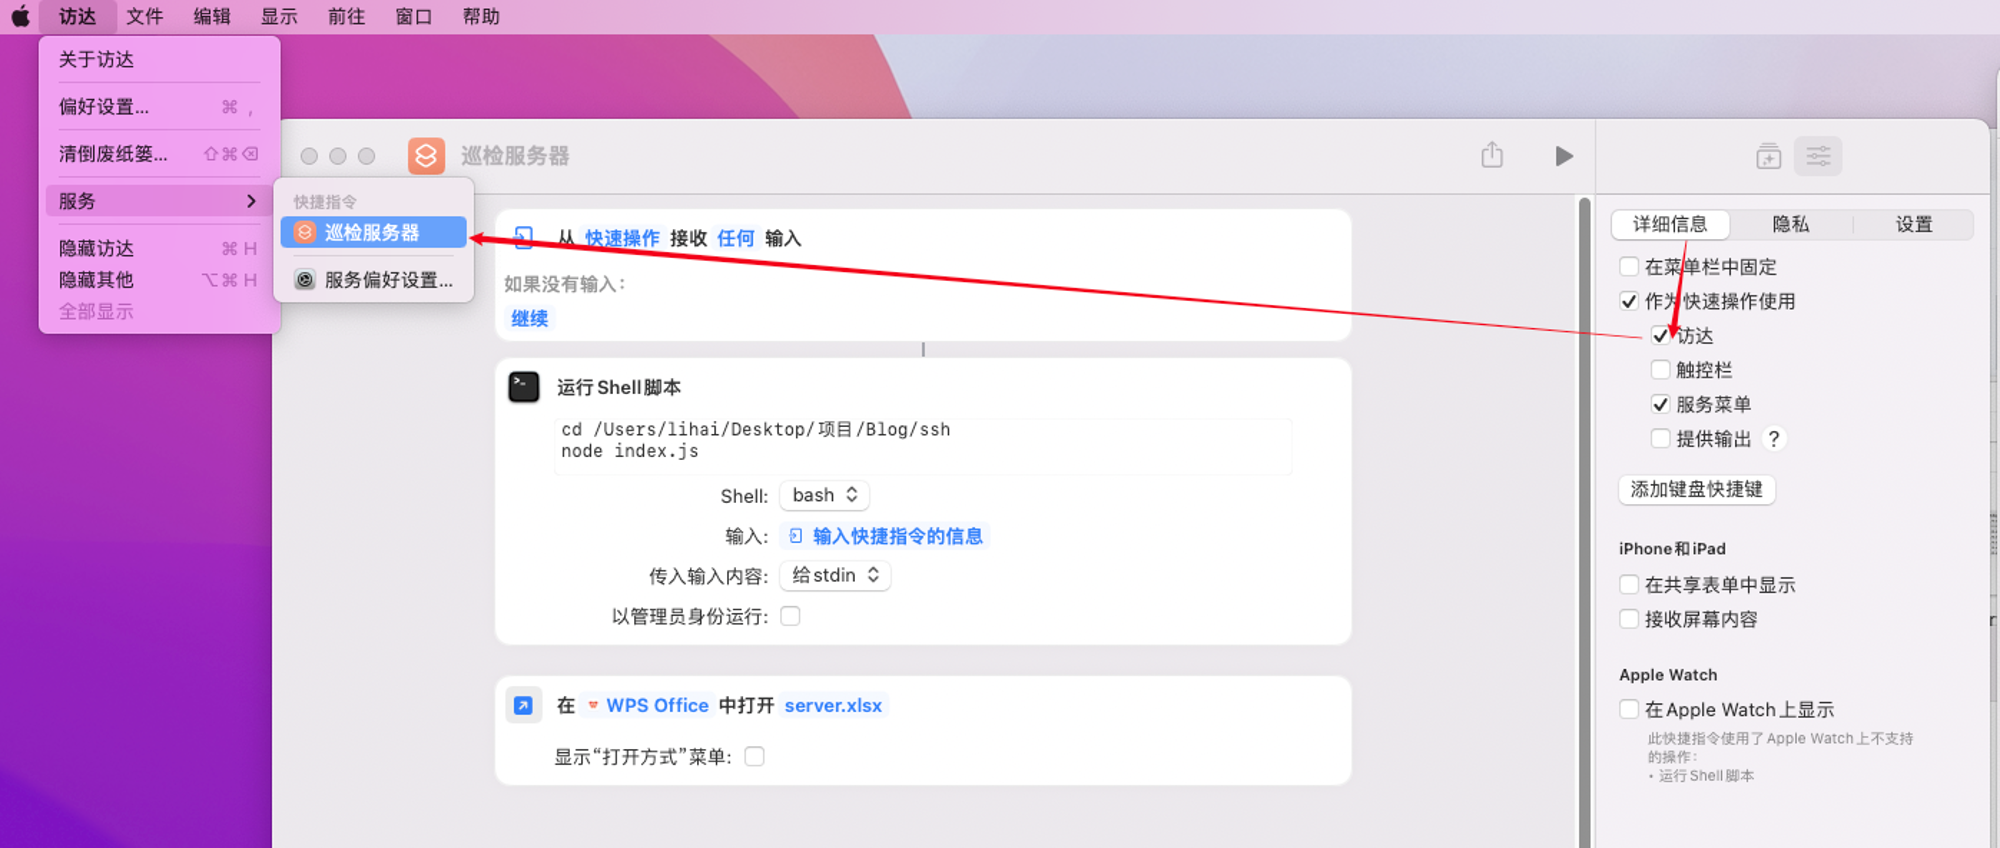Uncheck the 服务菜单 checkbox
The width and height of the screenshot is (2000, 848).
click(1660, 404)
